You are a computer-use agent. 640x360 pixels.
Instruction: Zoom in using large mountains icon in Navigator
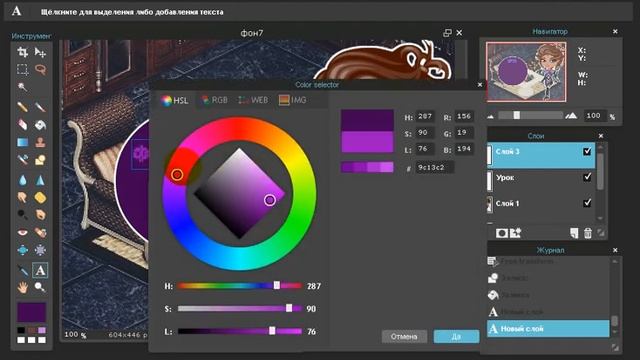571,116
